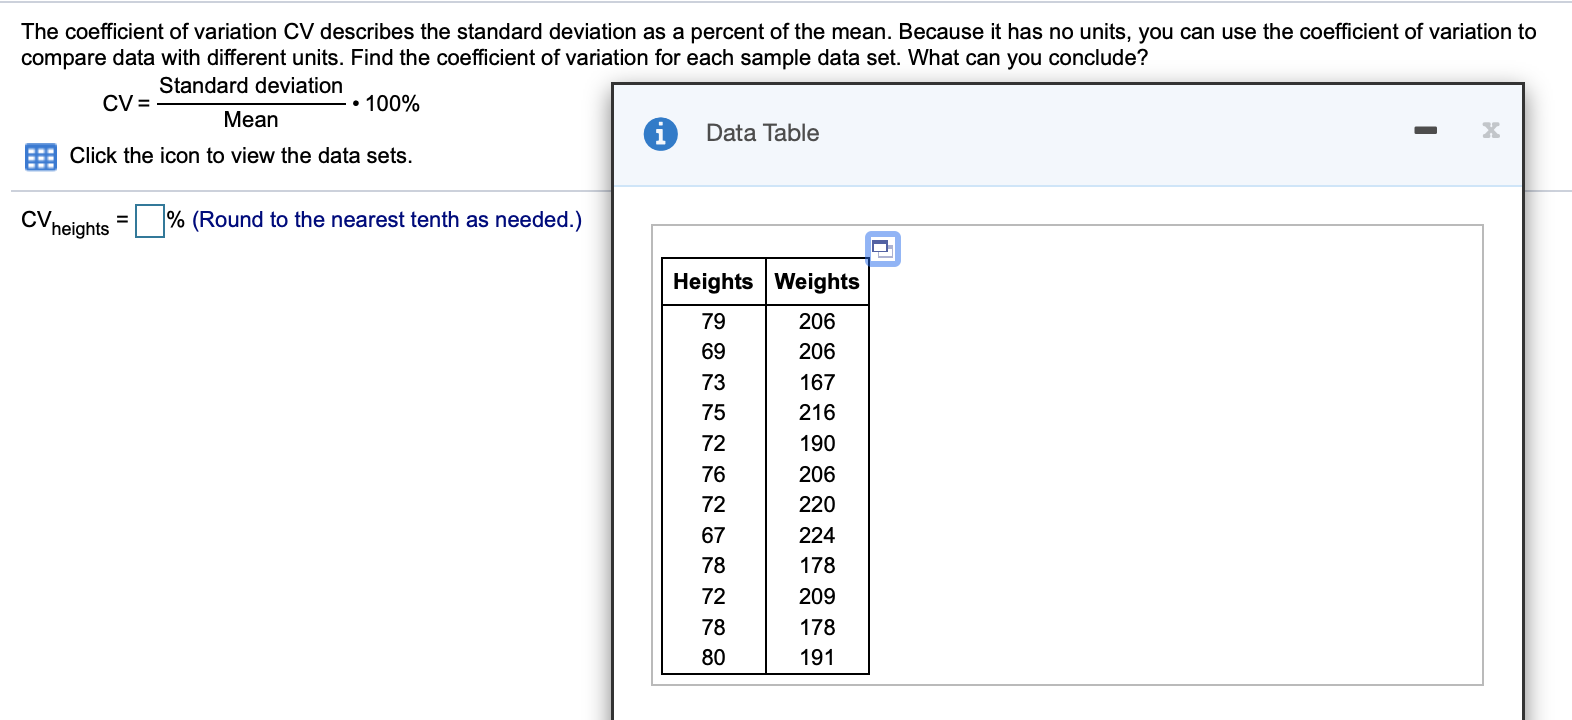Click the weight value 190
Image resolution: width=1572 pixels, height=720 pixels.
(817, 444)
